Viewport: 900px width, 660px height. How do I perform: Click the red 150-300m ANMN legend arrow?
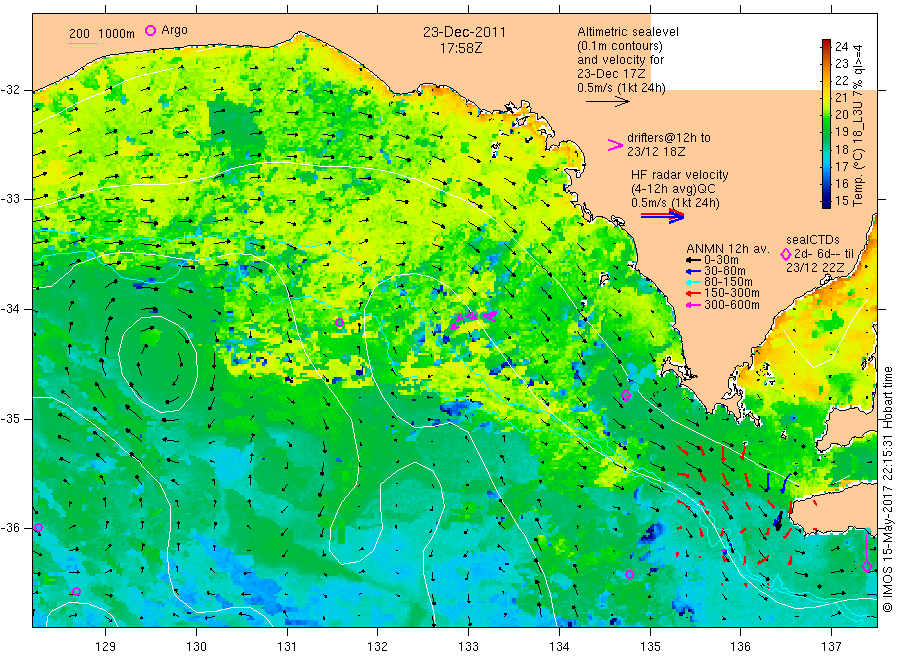tap(693, 293)
